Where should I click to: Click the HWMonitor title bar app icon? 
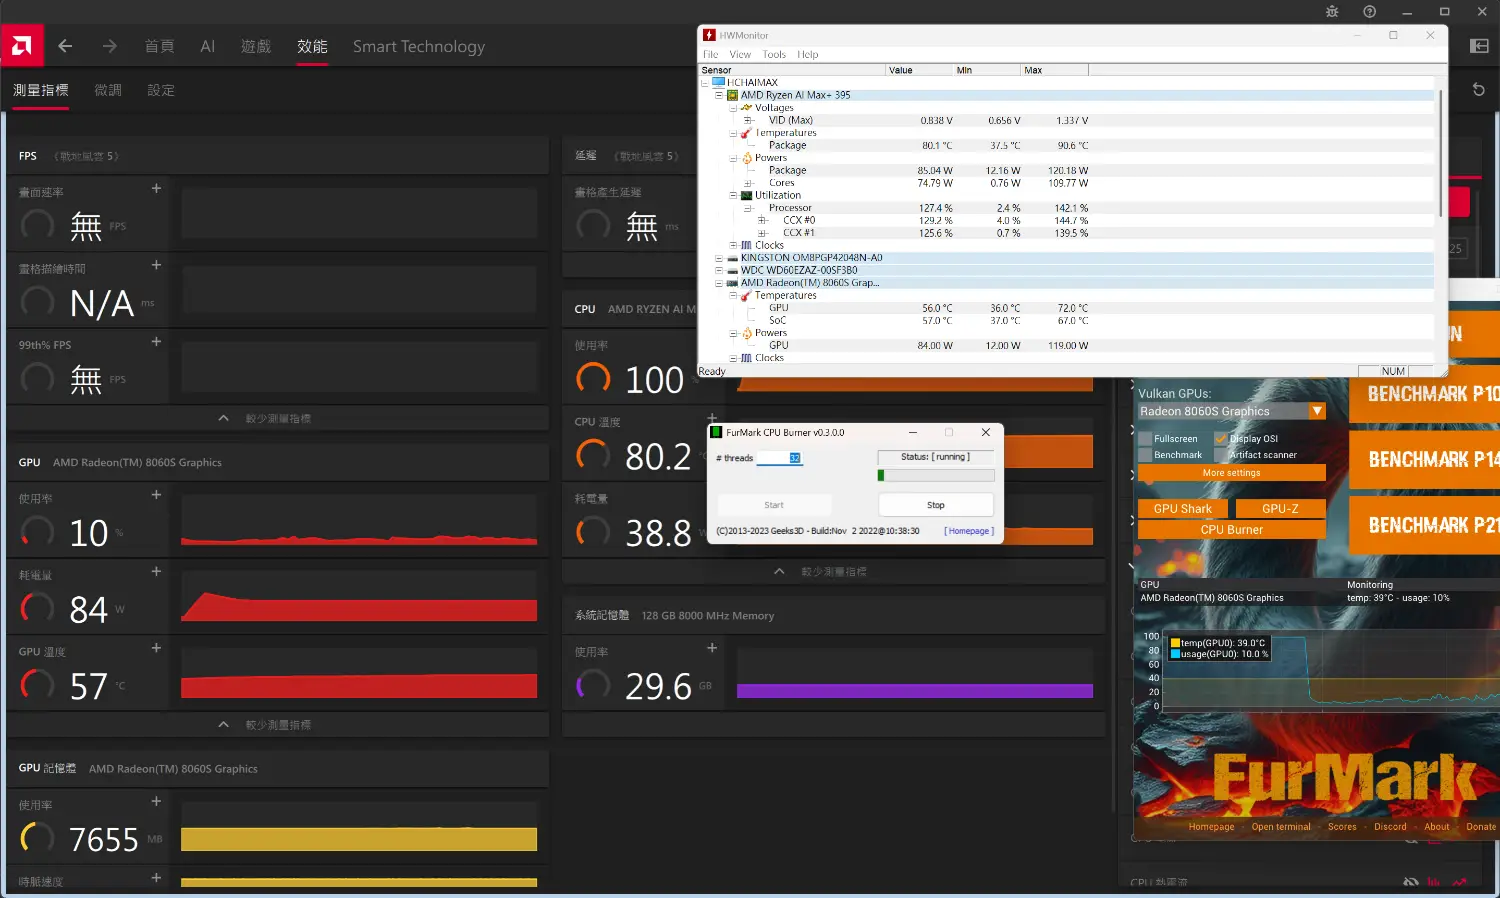tap(709, 35)
